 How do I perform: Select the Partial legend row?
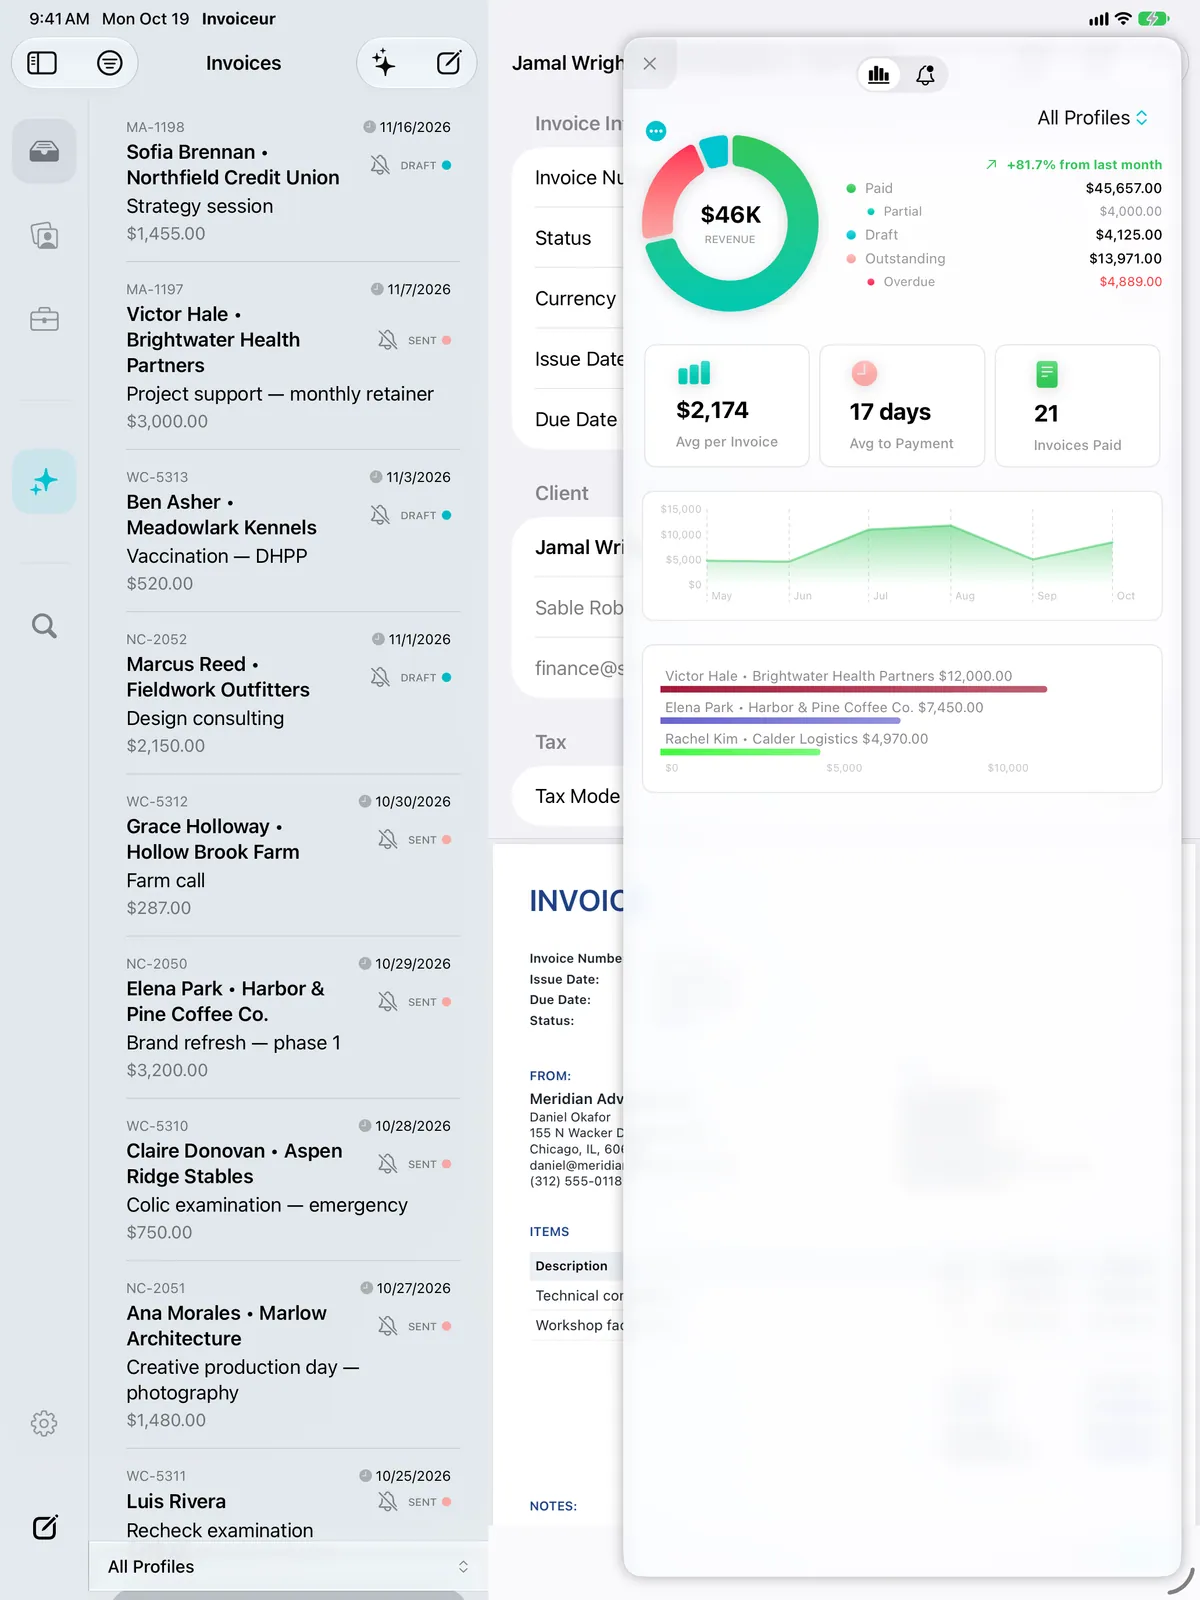tap(1014, 211)
